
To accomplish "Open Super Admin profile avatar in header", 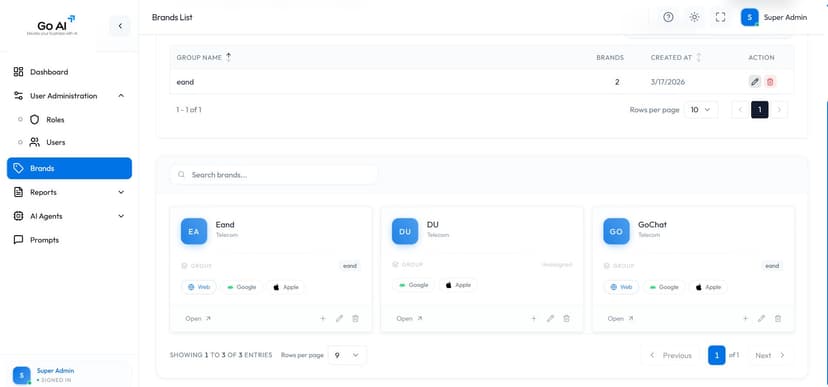I will tap(749, 17).
